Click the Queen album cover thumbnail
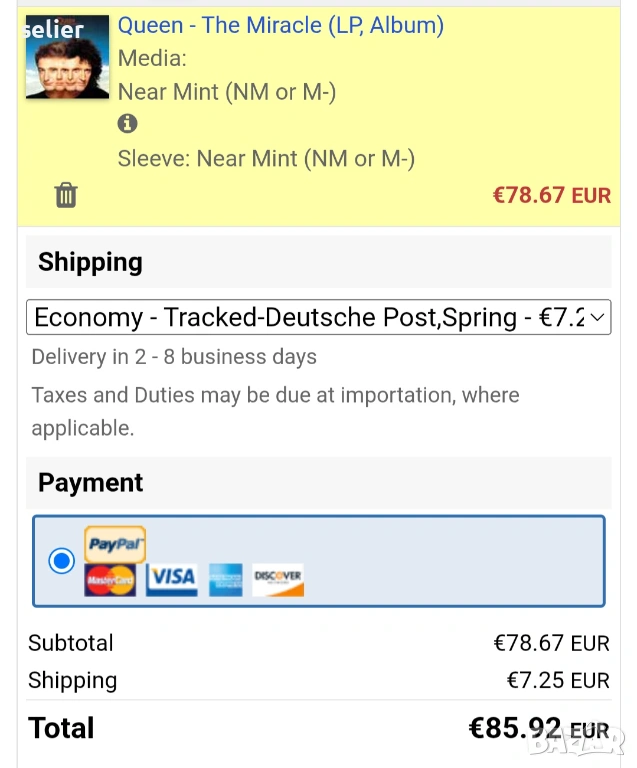 point(67,57)
